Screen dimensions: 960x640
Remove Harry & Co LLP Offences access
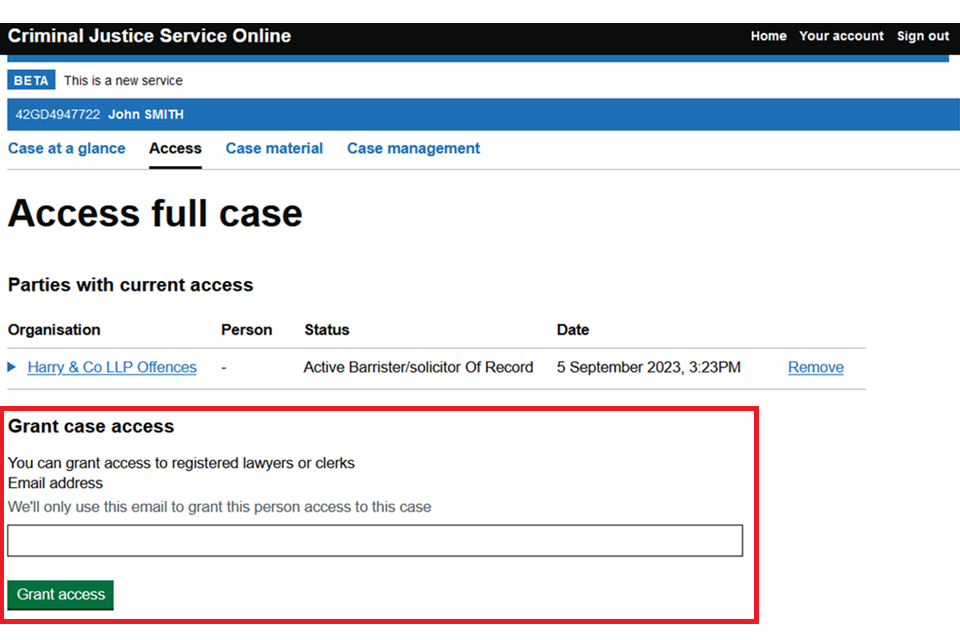tap(815, 367)
